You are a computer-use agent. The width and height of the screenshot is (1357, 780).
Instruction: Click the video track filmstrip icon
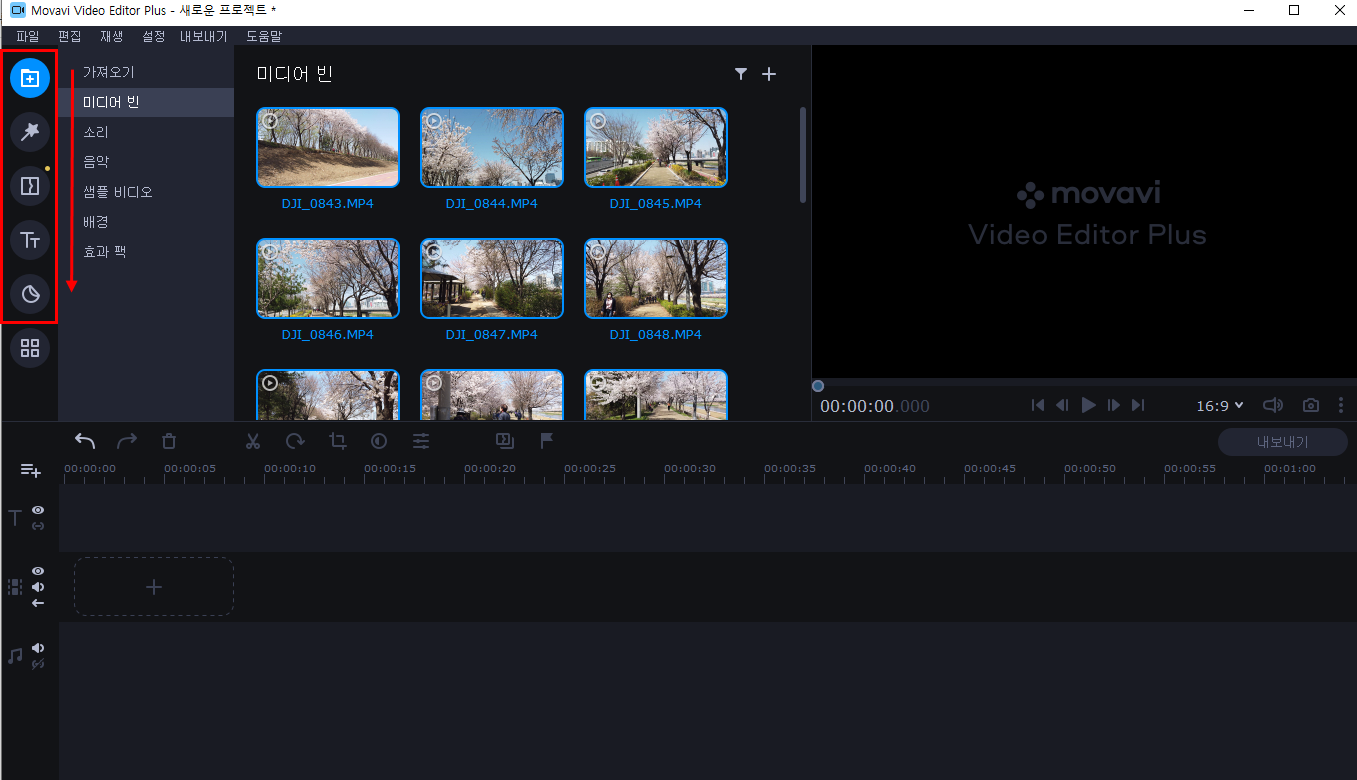pyautogui.click(x=15, y=587)
